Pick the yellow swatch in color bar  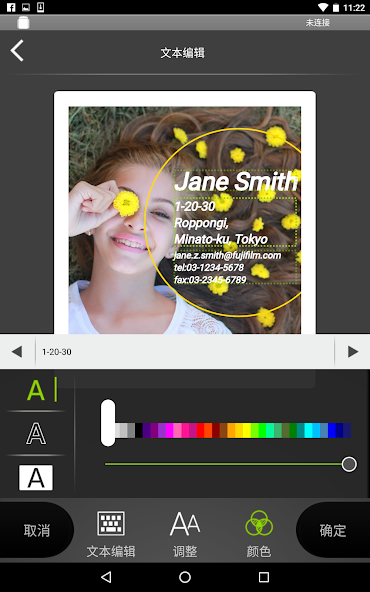tap(247, 430)
